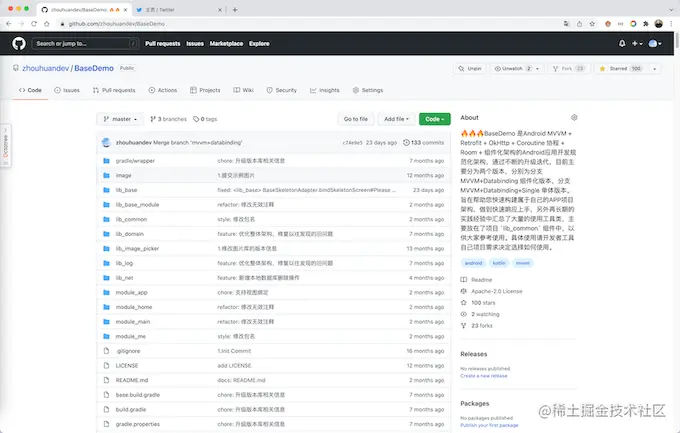
Task: Open the GitHub homepage logo
Action: (19, 43)
